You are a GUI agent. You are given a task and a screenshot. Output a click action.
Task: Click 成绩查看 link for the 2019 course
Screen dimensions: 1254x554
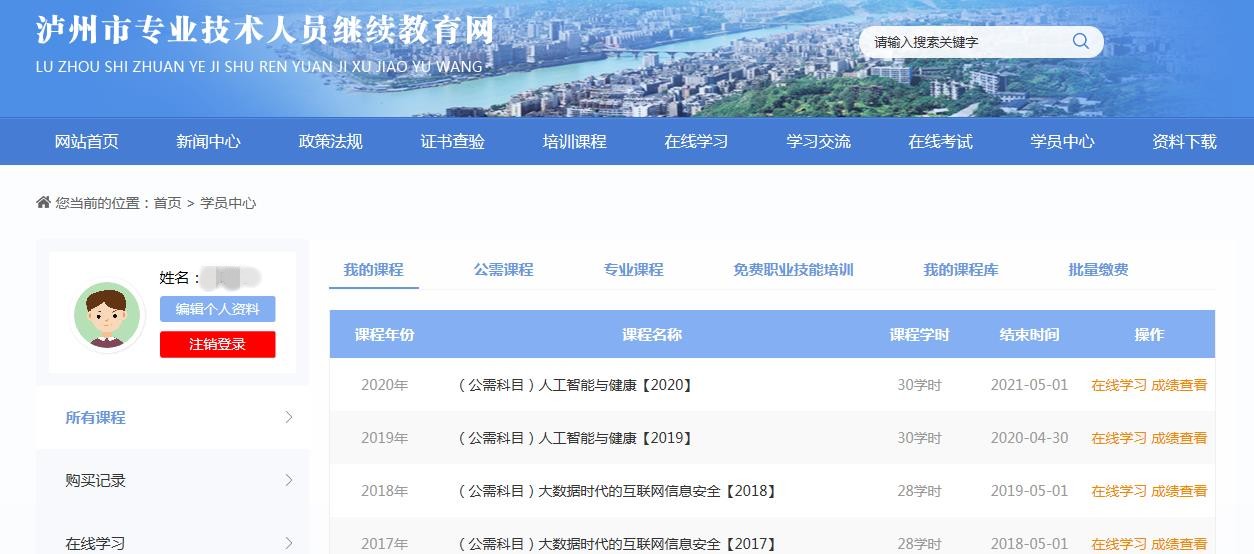(x=1179, y=438)
